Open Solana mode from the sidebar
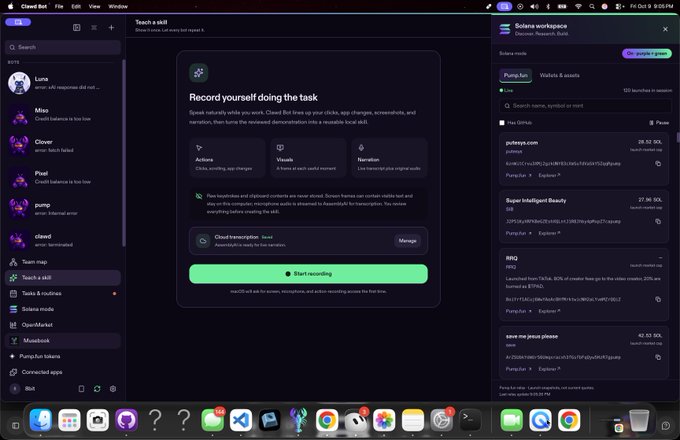The height and width of the screenshot is (440, 680). (63, 309)
